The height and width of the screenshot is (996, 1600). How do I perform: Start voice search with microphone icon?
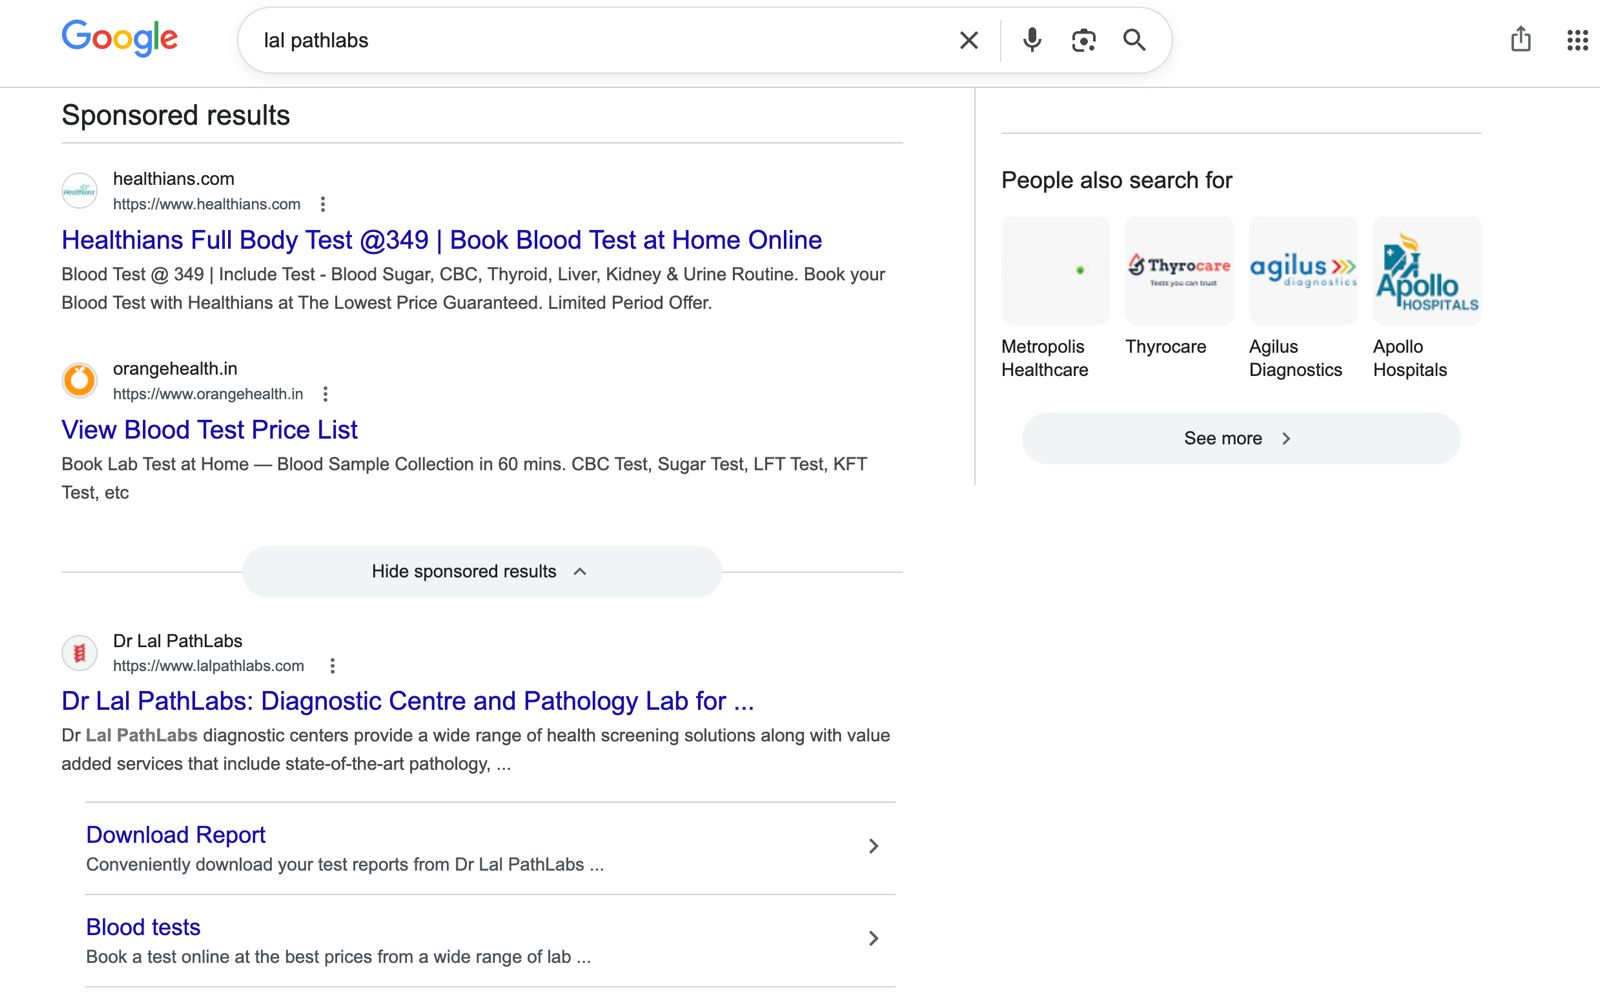tap(1032, 40)
